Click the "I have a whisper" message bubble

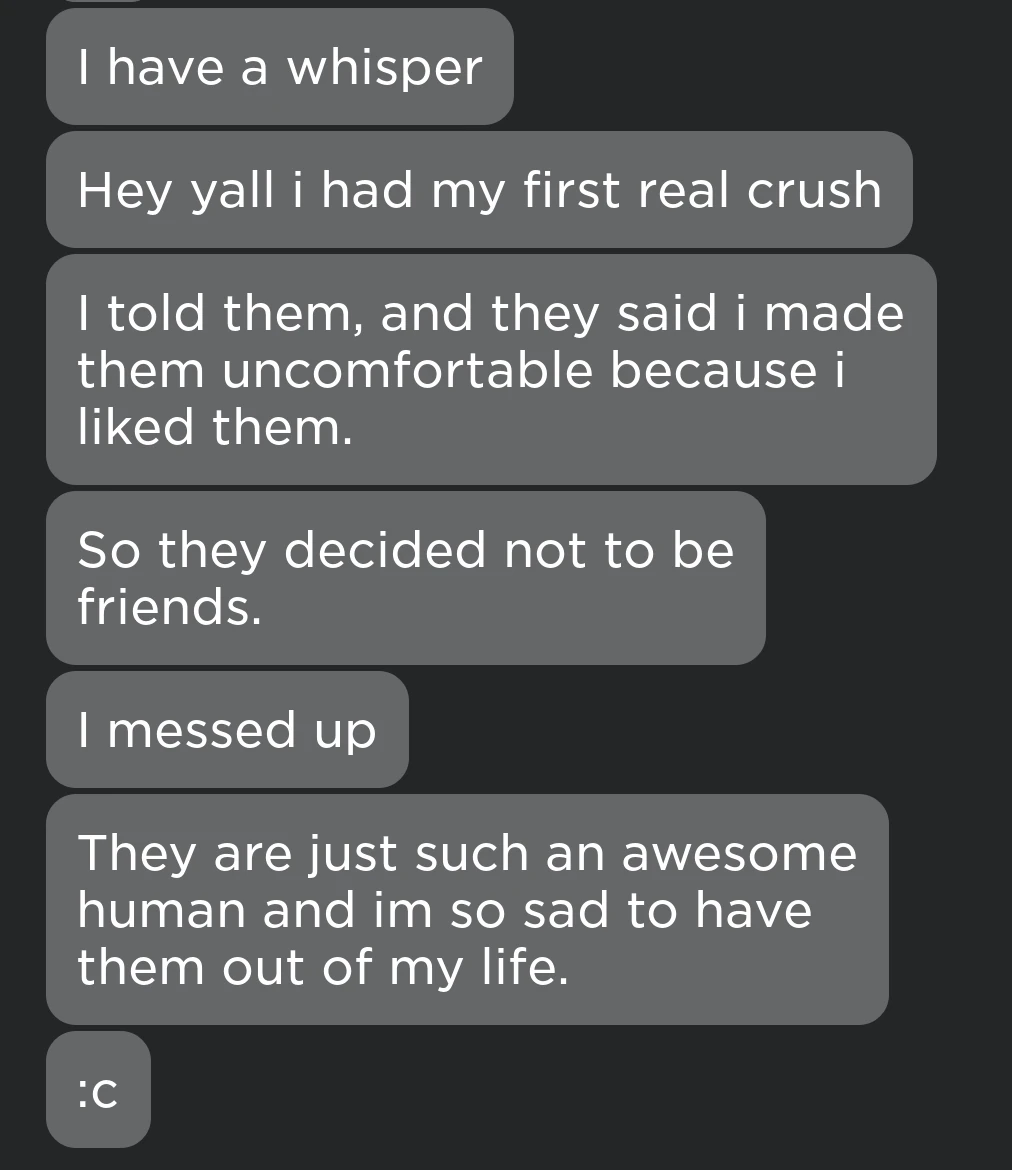(x=280, y=68)
